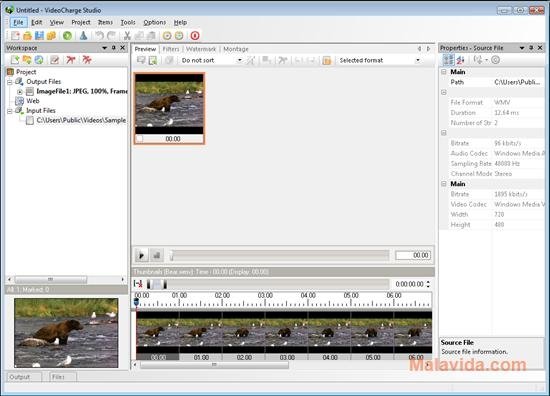Open the Properties panel dropdown arrow
550x396 pixels.
coord(522,48)
